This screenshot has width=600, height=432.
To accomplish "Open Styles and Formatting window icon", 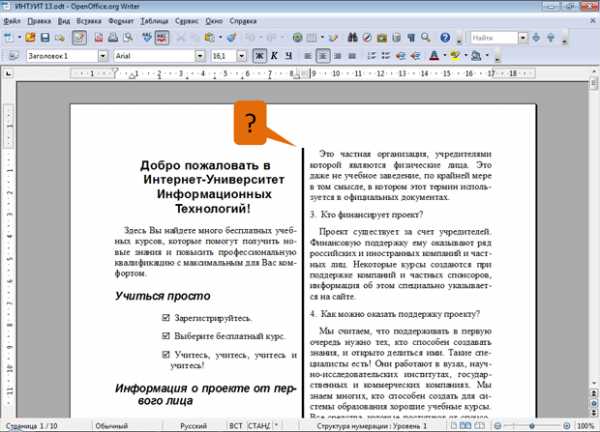I will click(x=13, y=56).
